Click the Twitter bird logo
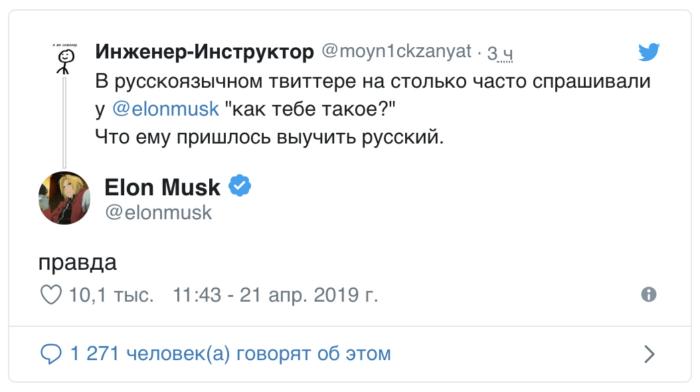Image resolution: width=700 pixels, height=392 pixels. (649, 52)
